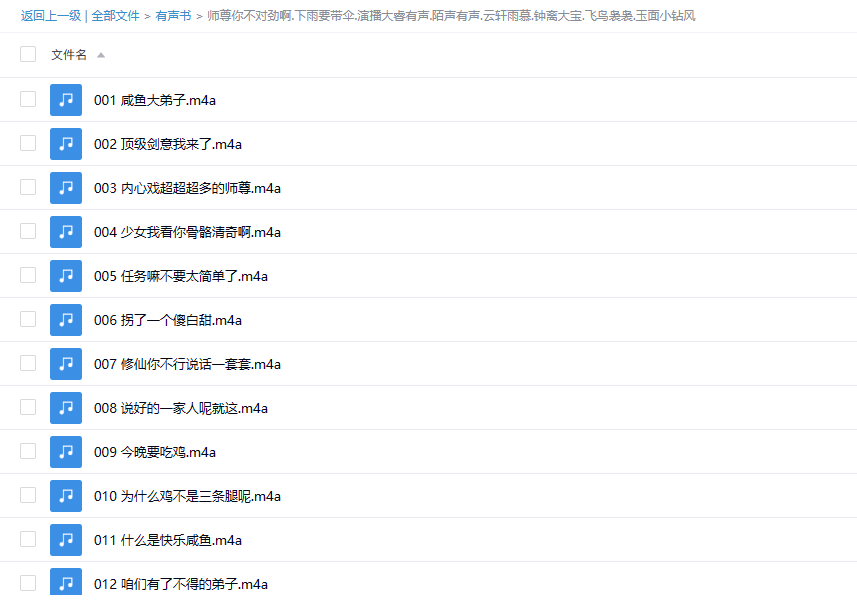This screenshot has width=857, height=601.
Task: Open the file 012 咱们有了不得的弟子.m4a
Action: 180,584
